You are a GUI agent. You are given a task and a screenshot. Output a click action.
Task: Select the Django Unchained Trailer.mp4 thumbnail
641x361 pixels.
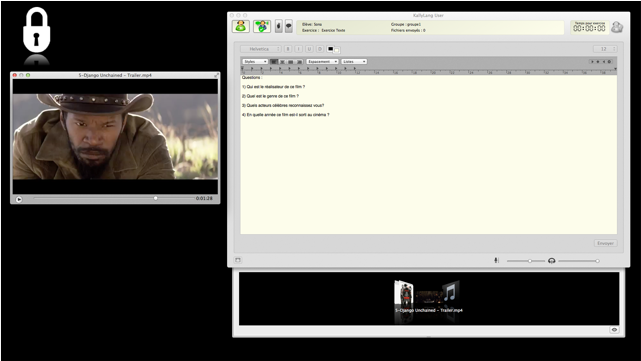(428, 297)
